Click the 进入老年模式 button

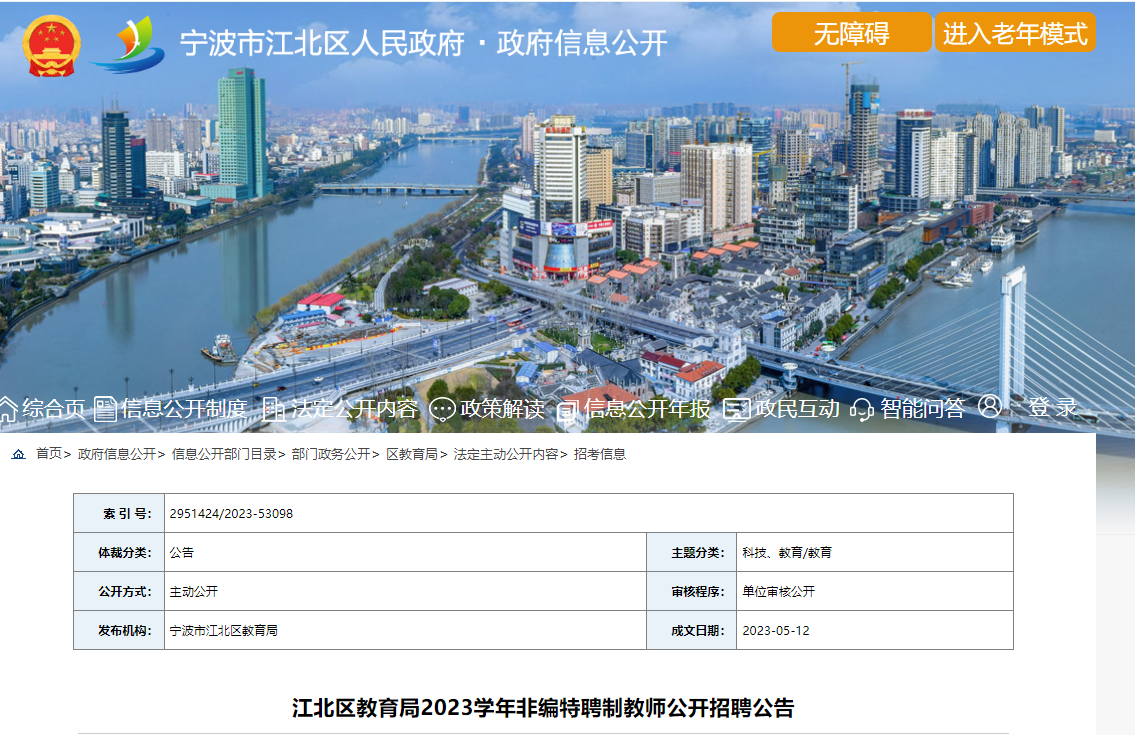1015,33
